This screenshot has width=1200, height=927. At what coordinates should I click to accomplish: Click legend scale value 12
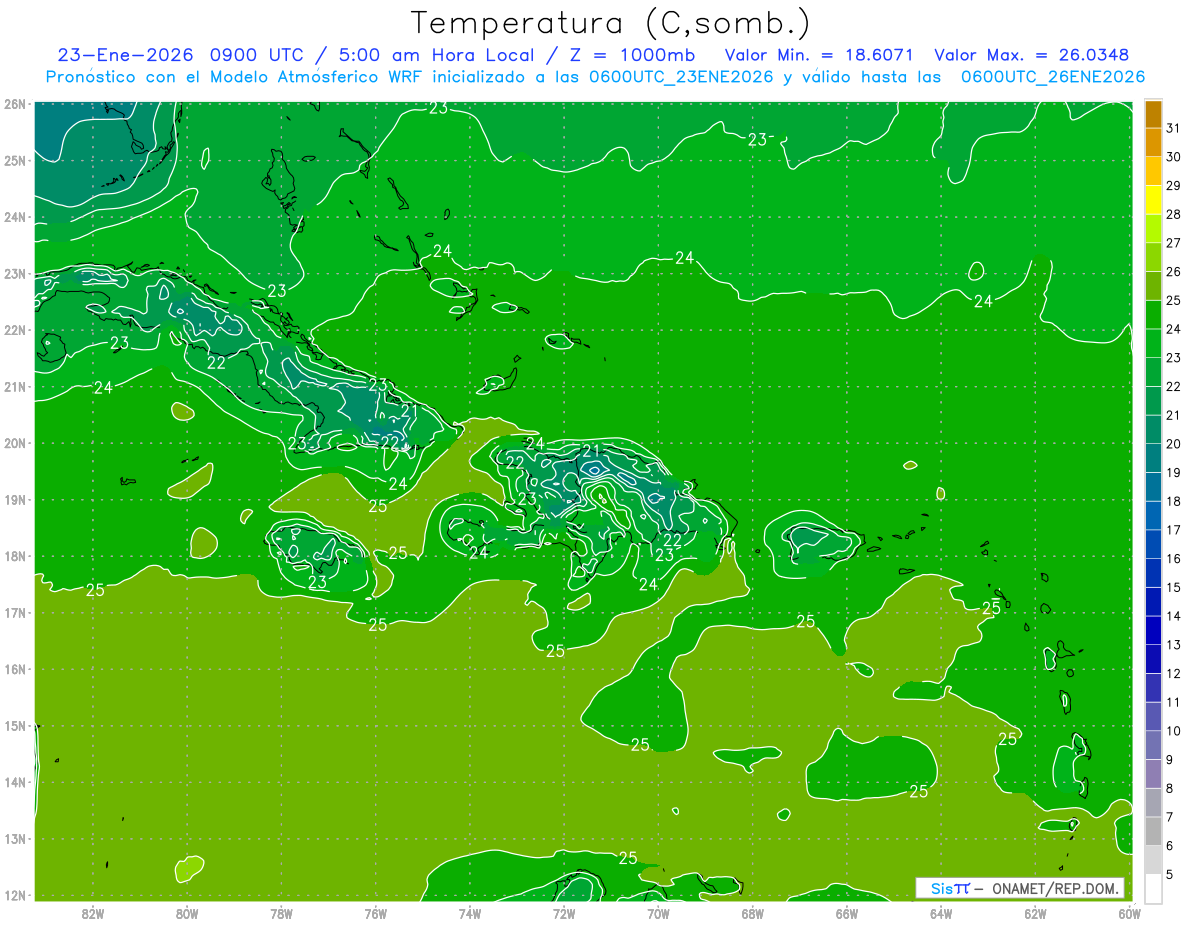pyautogui.click(x=1173, y=674)
